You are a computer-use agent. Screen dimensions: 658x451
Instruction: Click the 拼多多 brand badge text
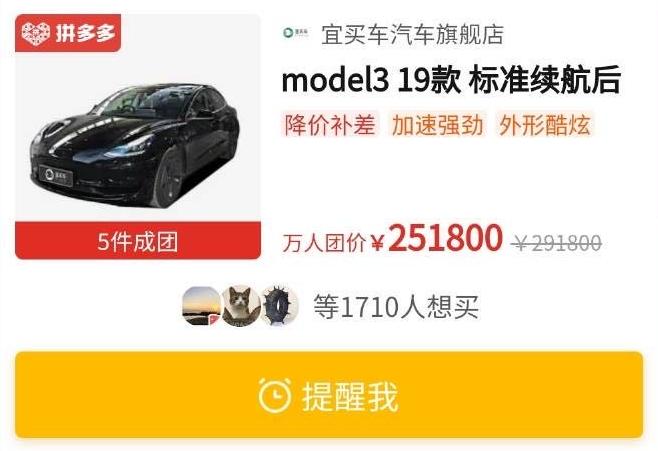click(85, 33)
